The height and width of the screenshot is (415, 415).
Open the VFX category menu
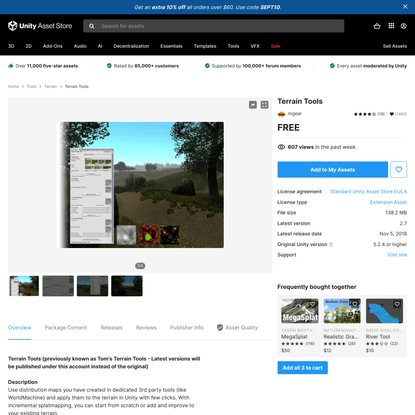click(255, 46)
